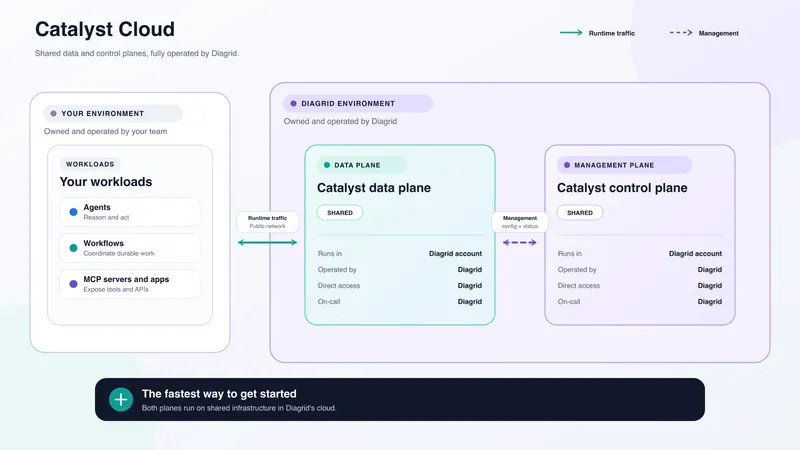Click Operated by row in control plane

click(640, 269)
